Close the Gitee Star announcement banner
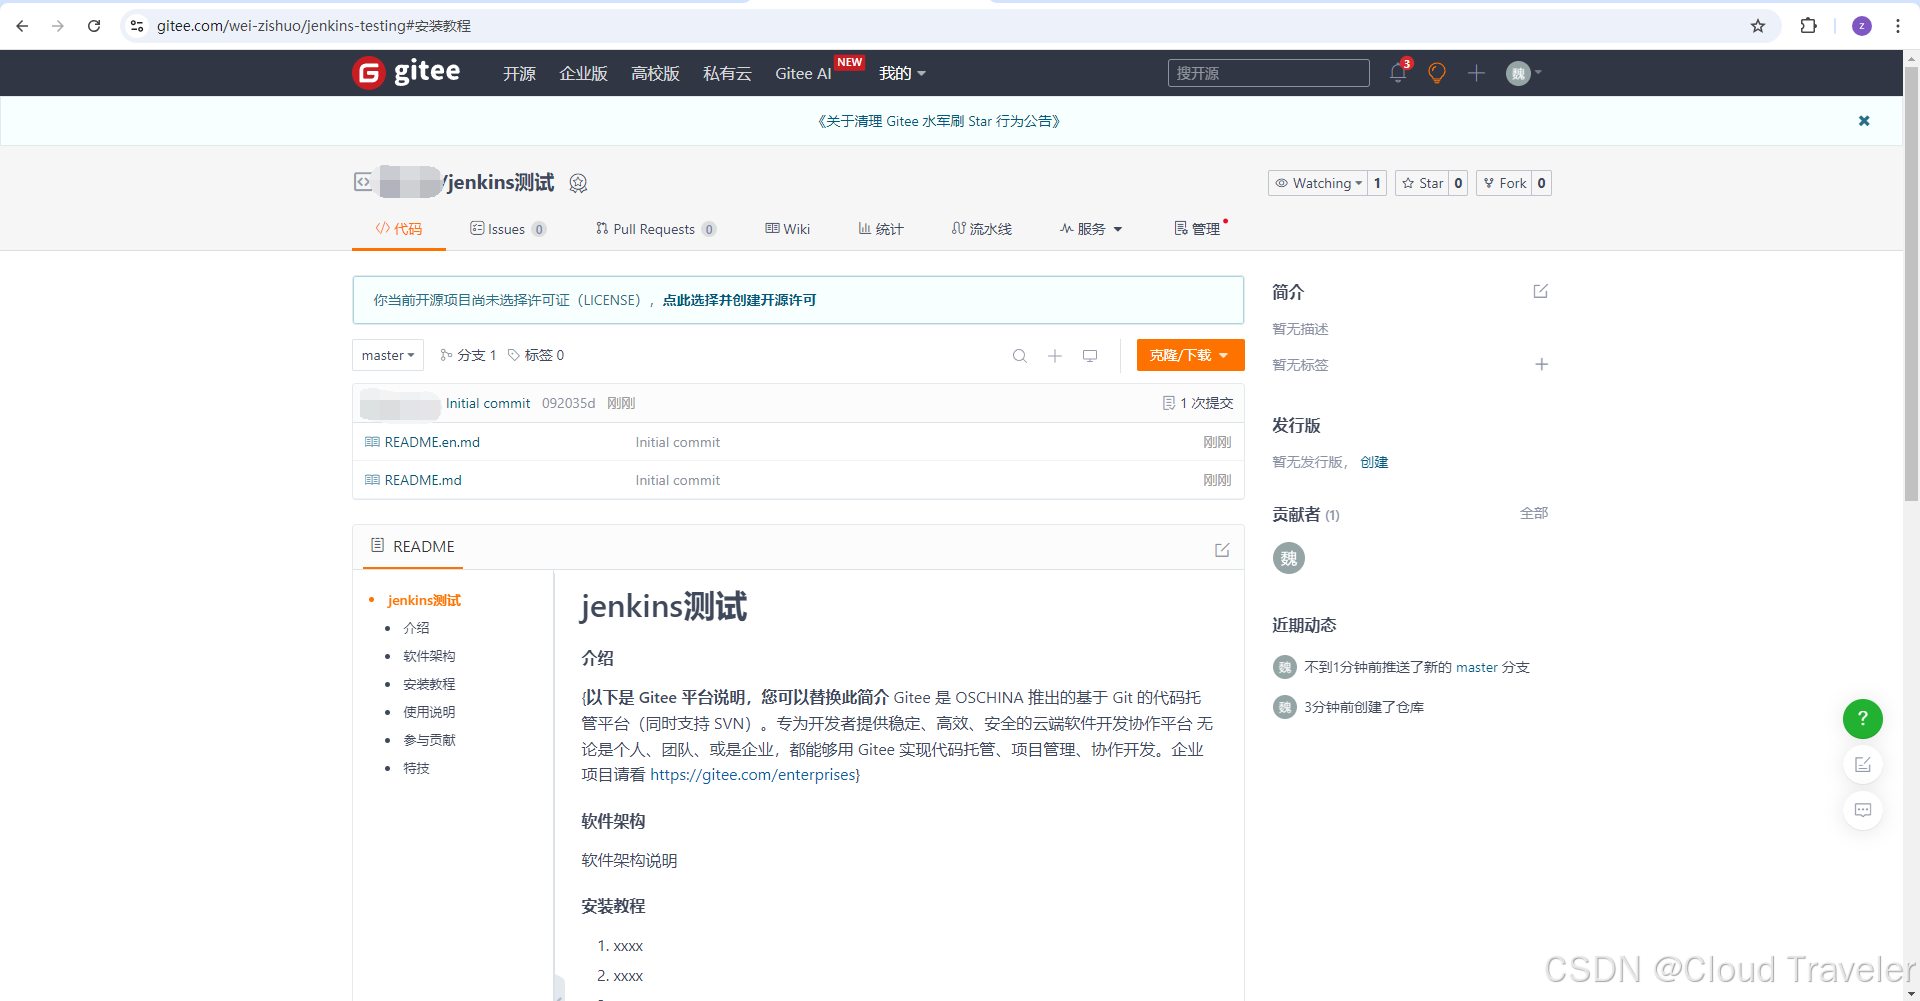This screenshot has height=1001, width=1920. [x=1864, y=121]
